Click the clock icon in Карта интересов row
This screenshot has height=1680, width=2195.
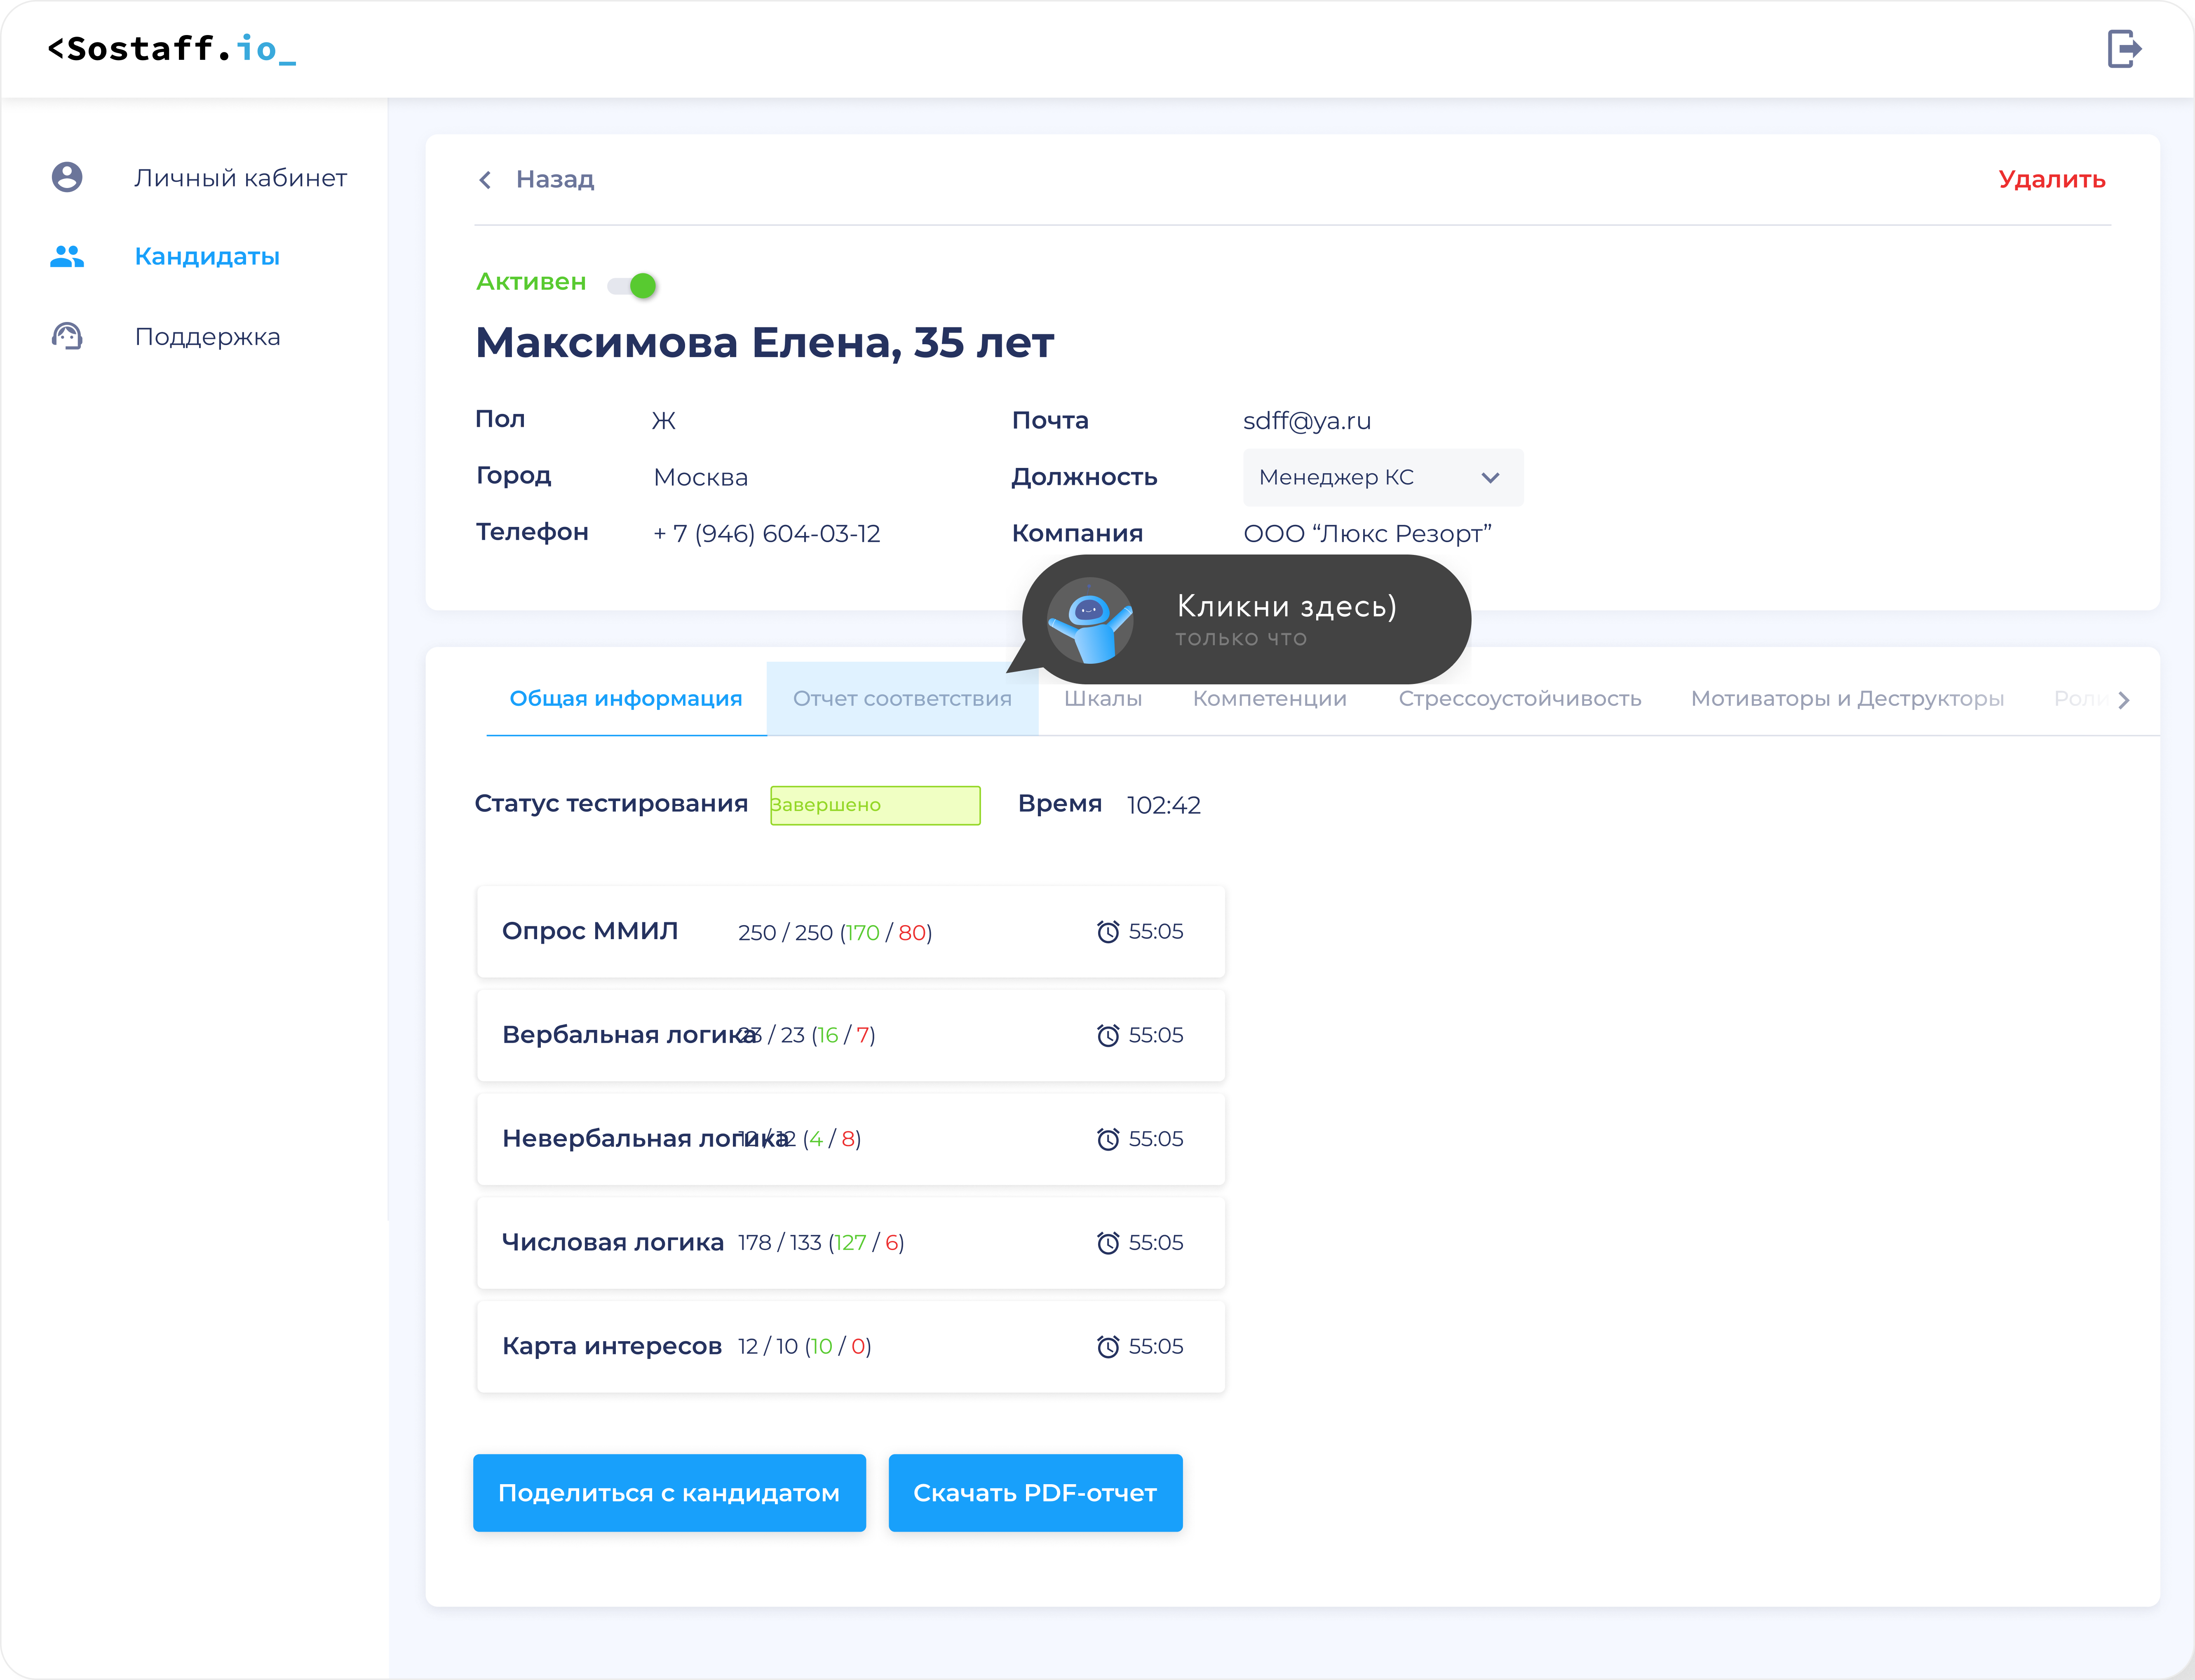click(x=1107, y=1347)
